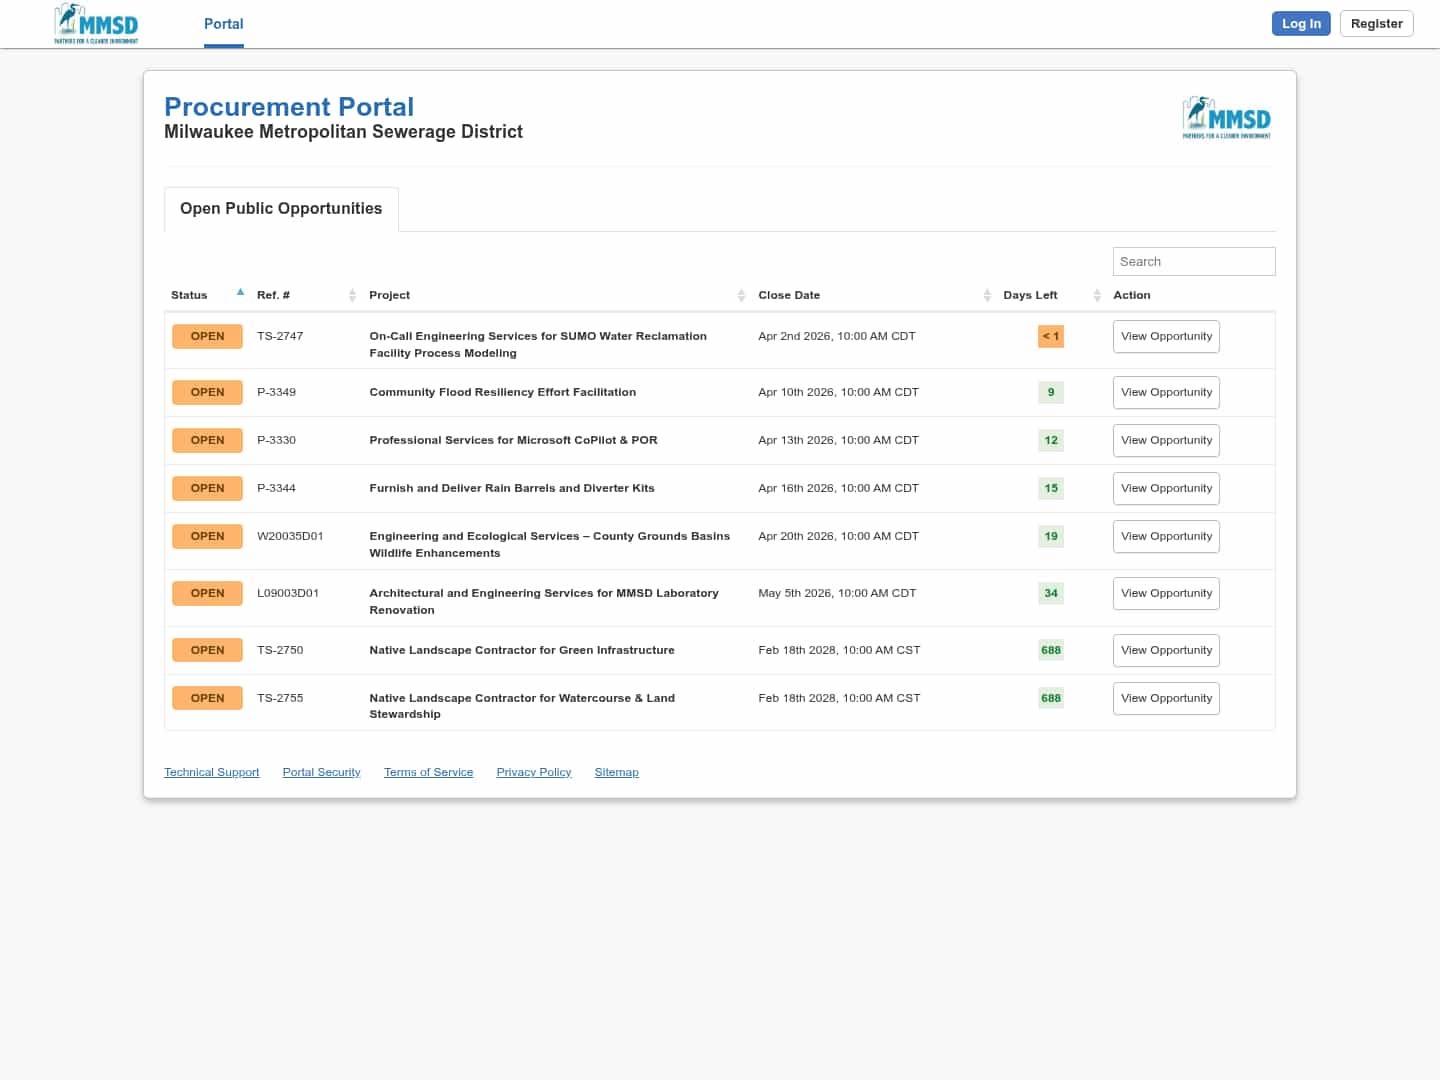Open the Sitemap footer link
The width and height of the screenshot is (1440, 1080).
point(616,772)
